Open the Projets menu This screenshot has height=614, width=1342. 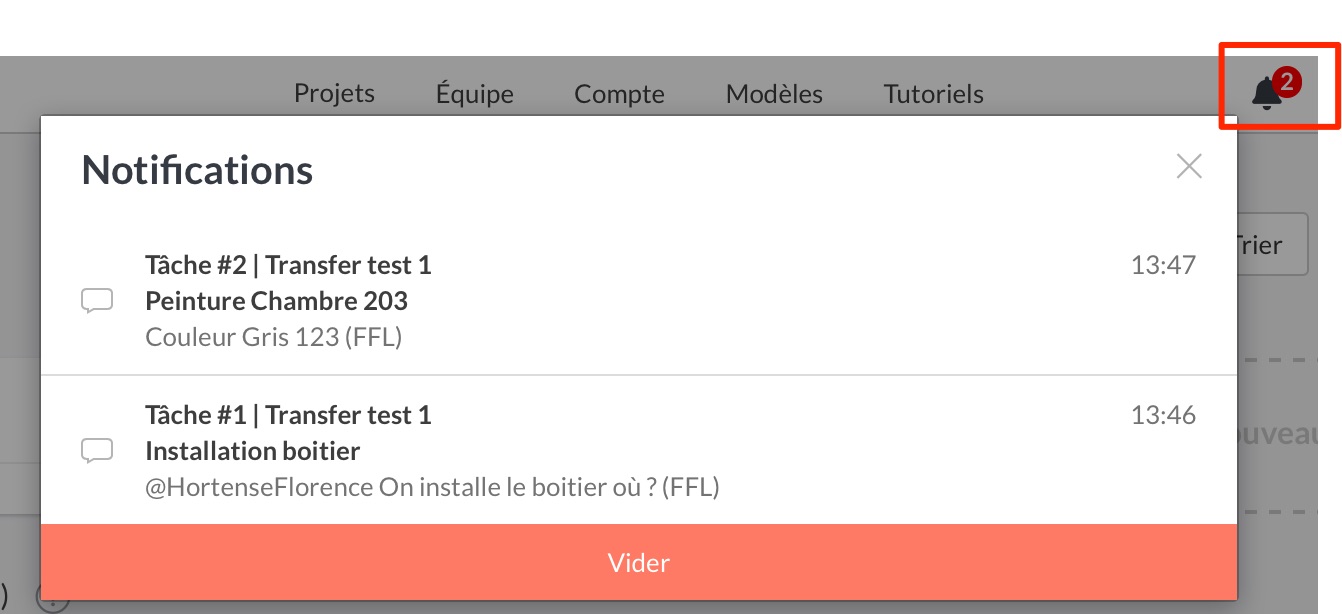point(334,94)
